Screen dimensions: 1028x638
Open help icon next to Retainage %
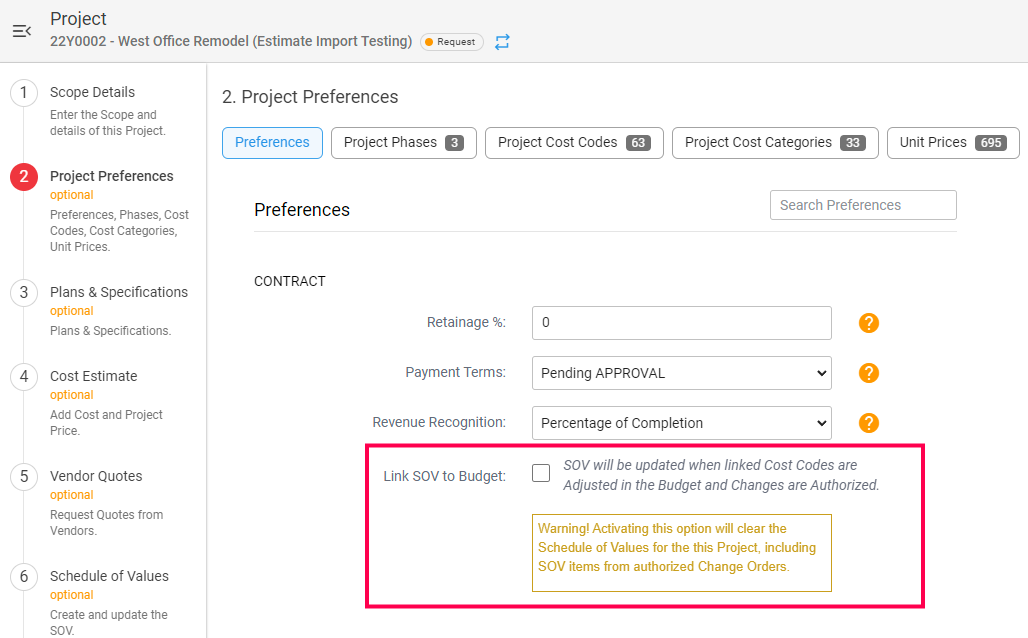pyautogui.click(x=869, y=323)
